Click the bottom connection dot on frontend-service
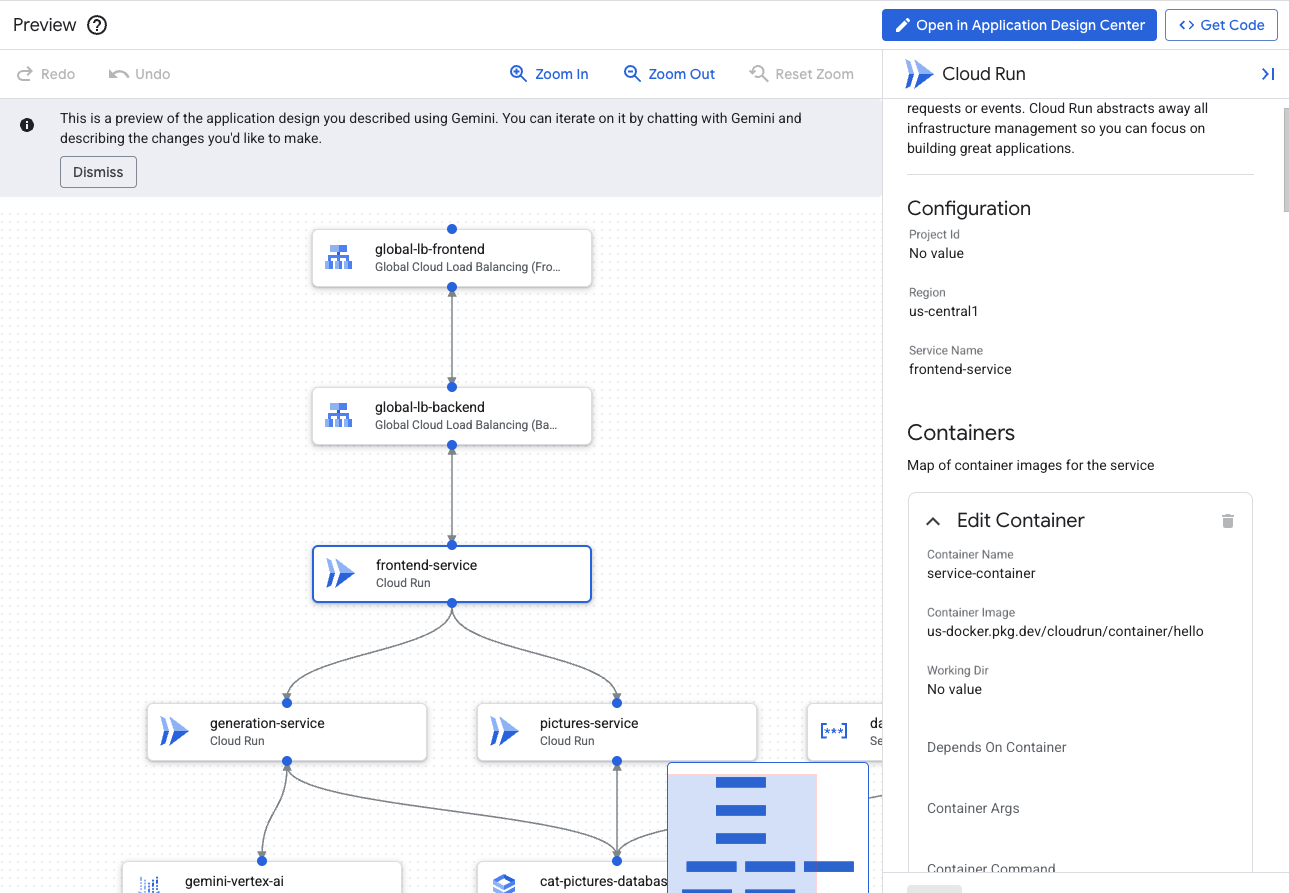This screenshot has height=893, width=1289. pos(452,603)
